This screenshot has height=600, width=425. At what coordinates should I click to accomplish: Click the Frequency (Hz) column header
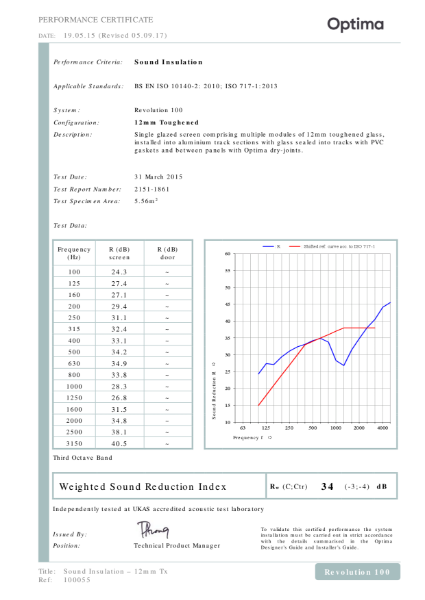click(74, 253)
